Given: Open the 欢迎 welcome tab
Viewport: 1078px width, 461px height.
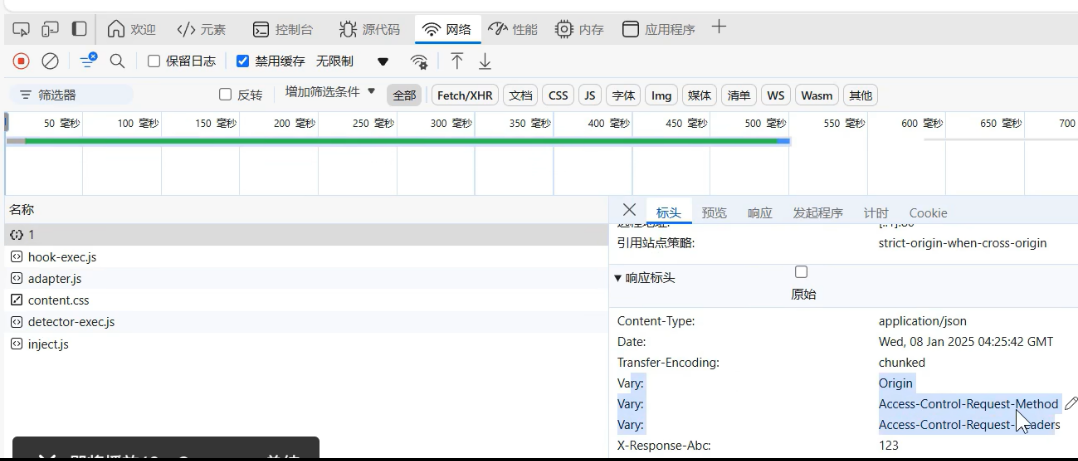Looking at the screenshot, I should [x=131, y=30].
